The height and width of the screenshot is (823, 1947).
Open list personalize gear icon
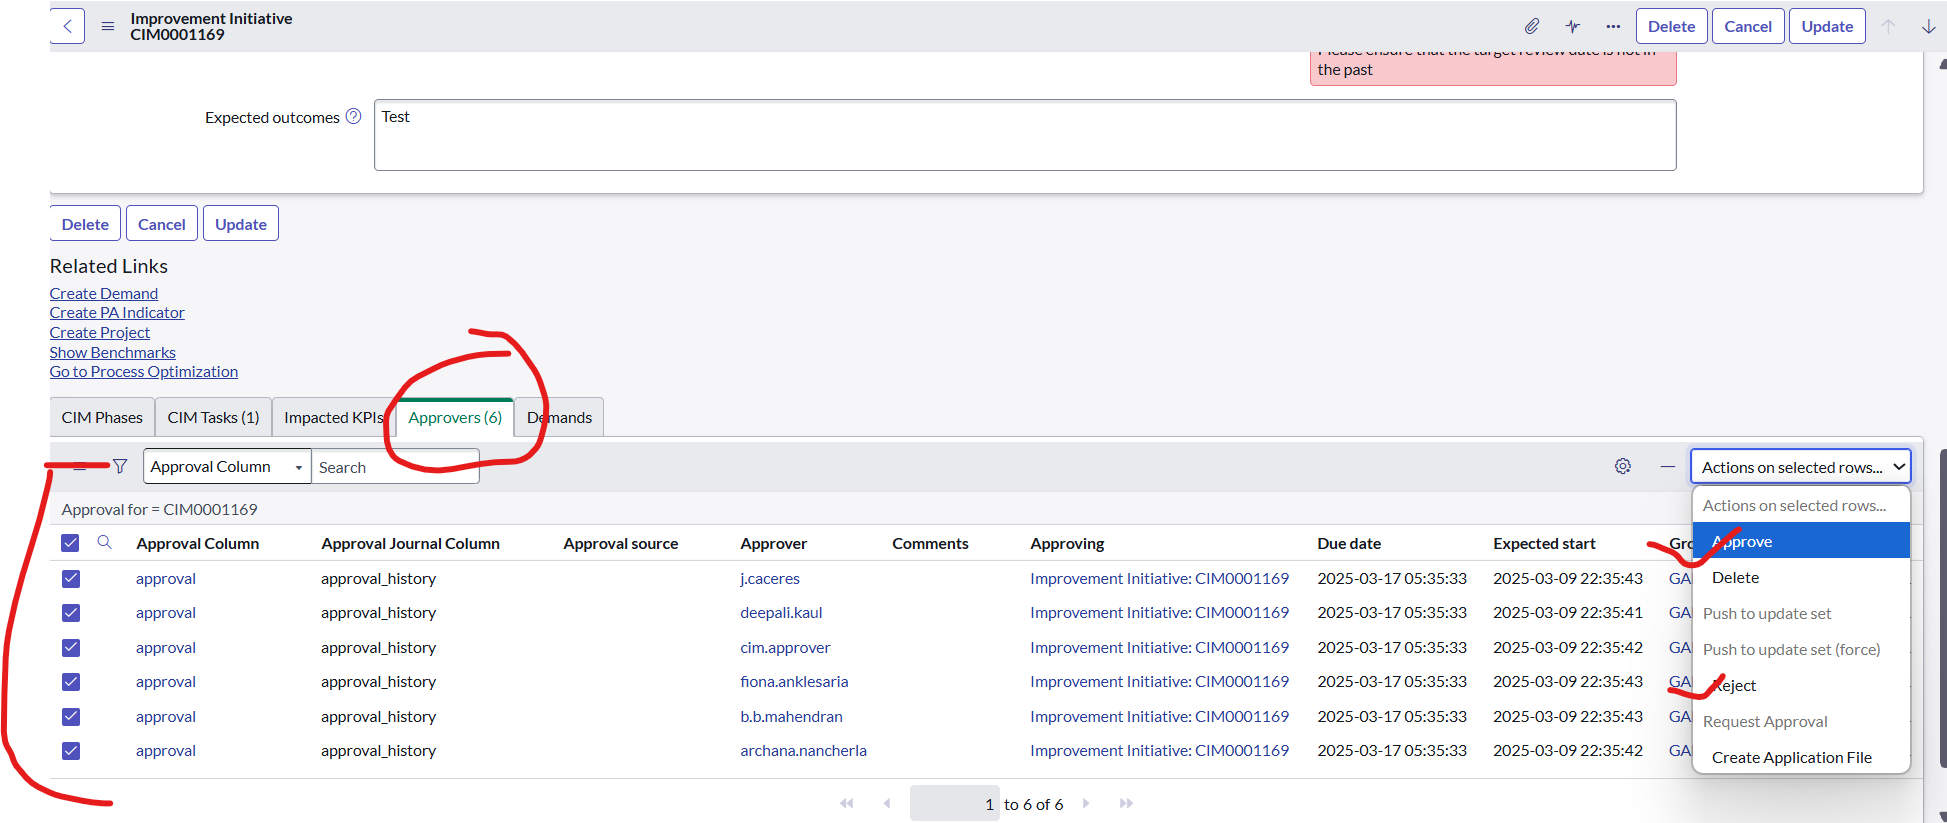point(1623,466)
